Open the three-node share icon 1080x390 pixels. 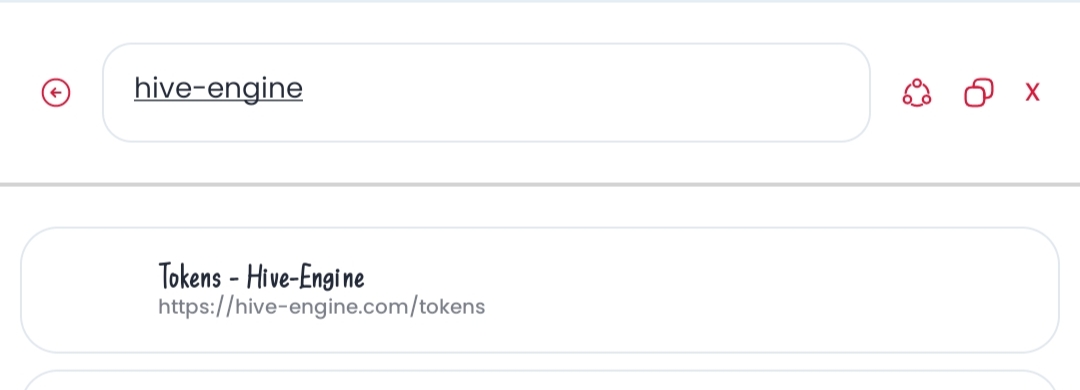pos(917,92)
